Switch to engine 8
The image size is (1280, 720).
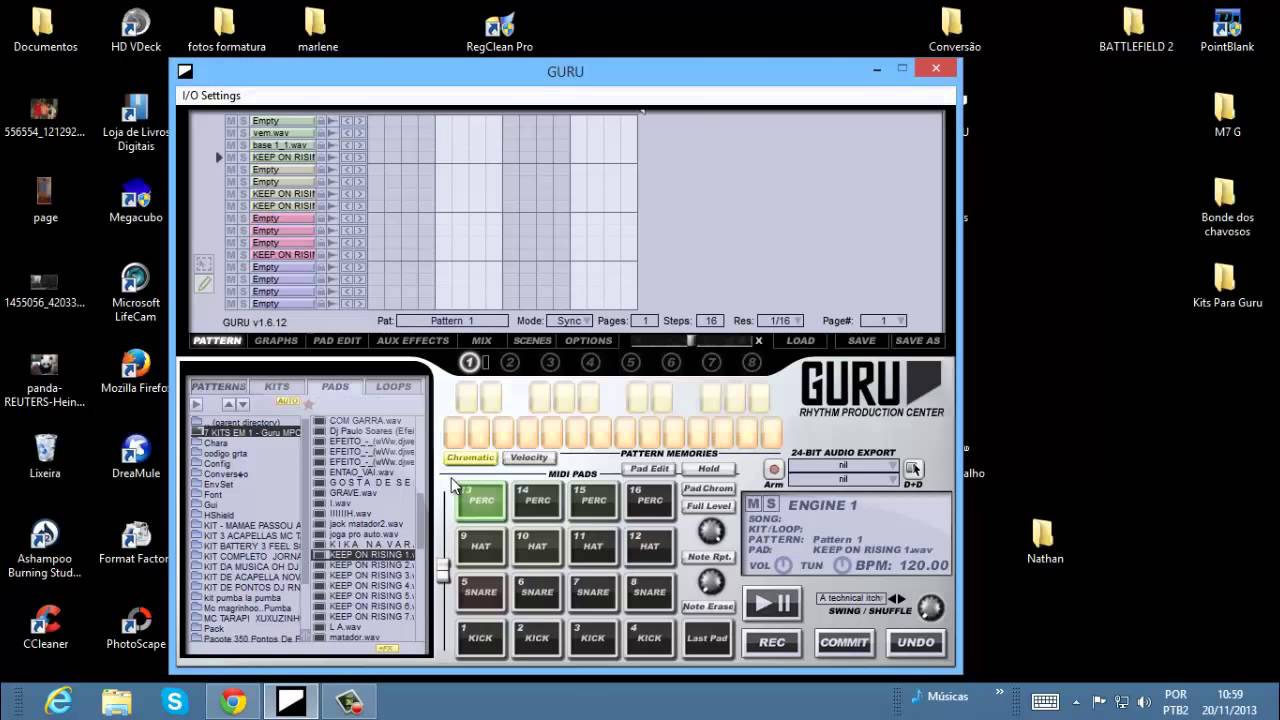click(x=752, y=362)
